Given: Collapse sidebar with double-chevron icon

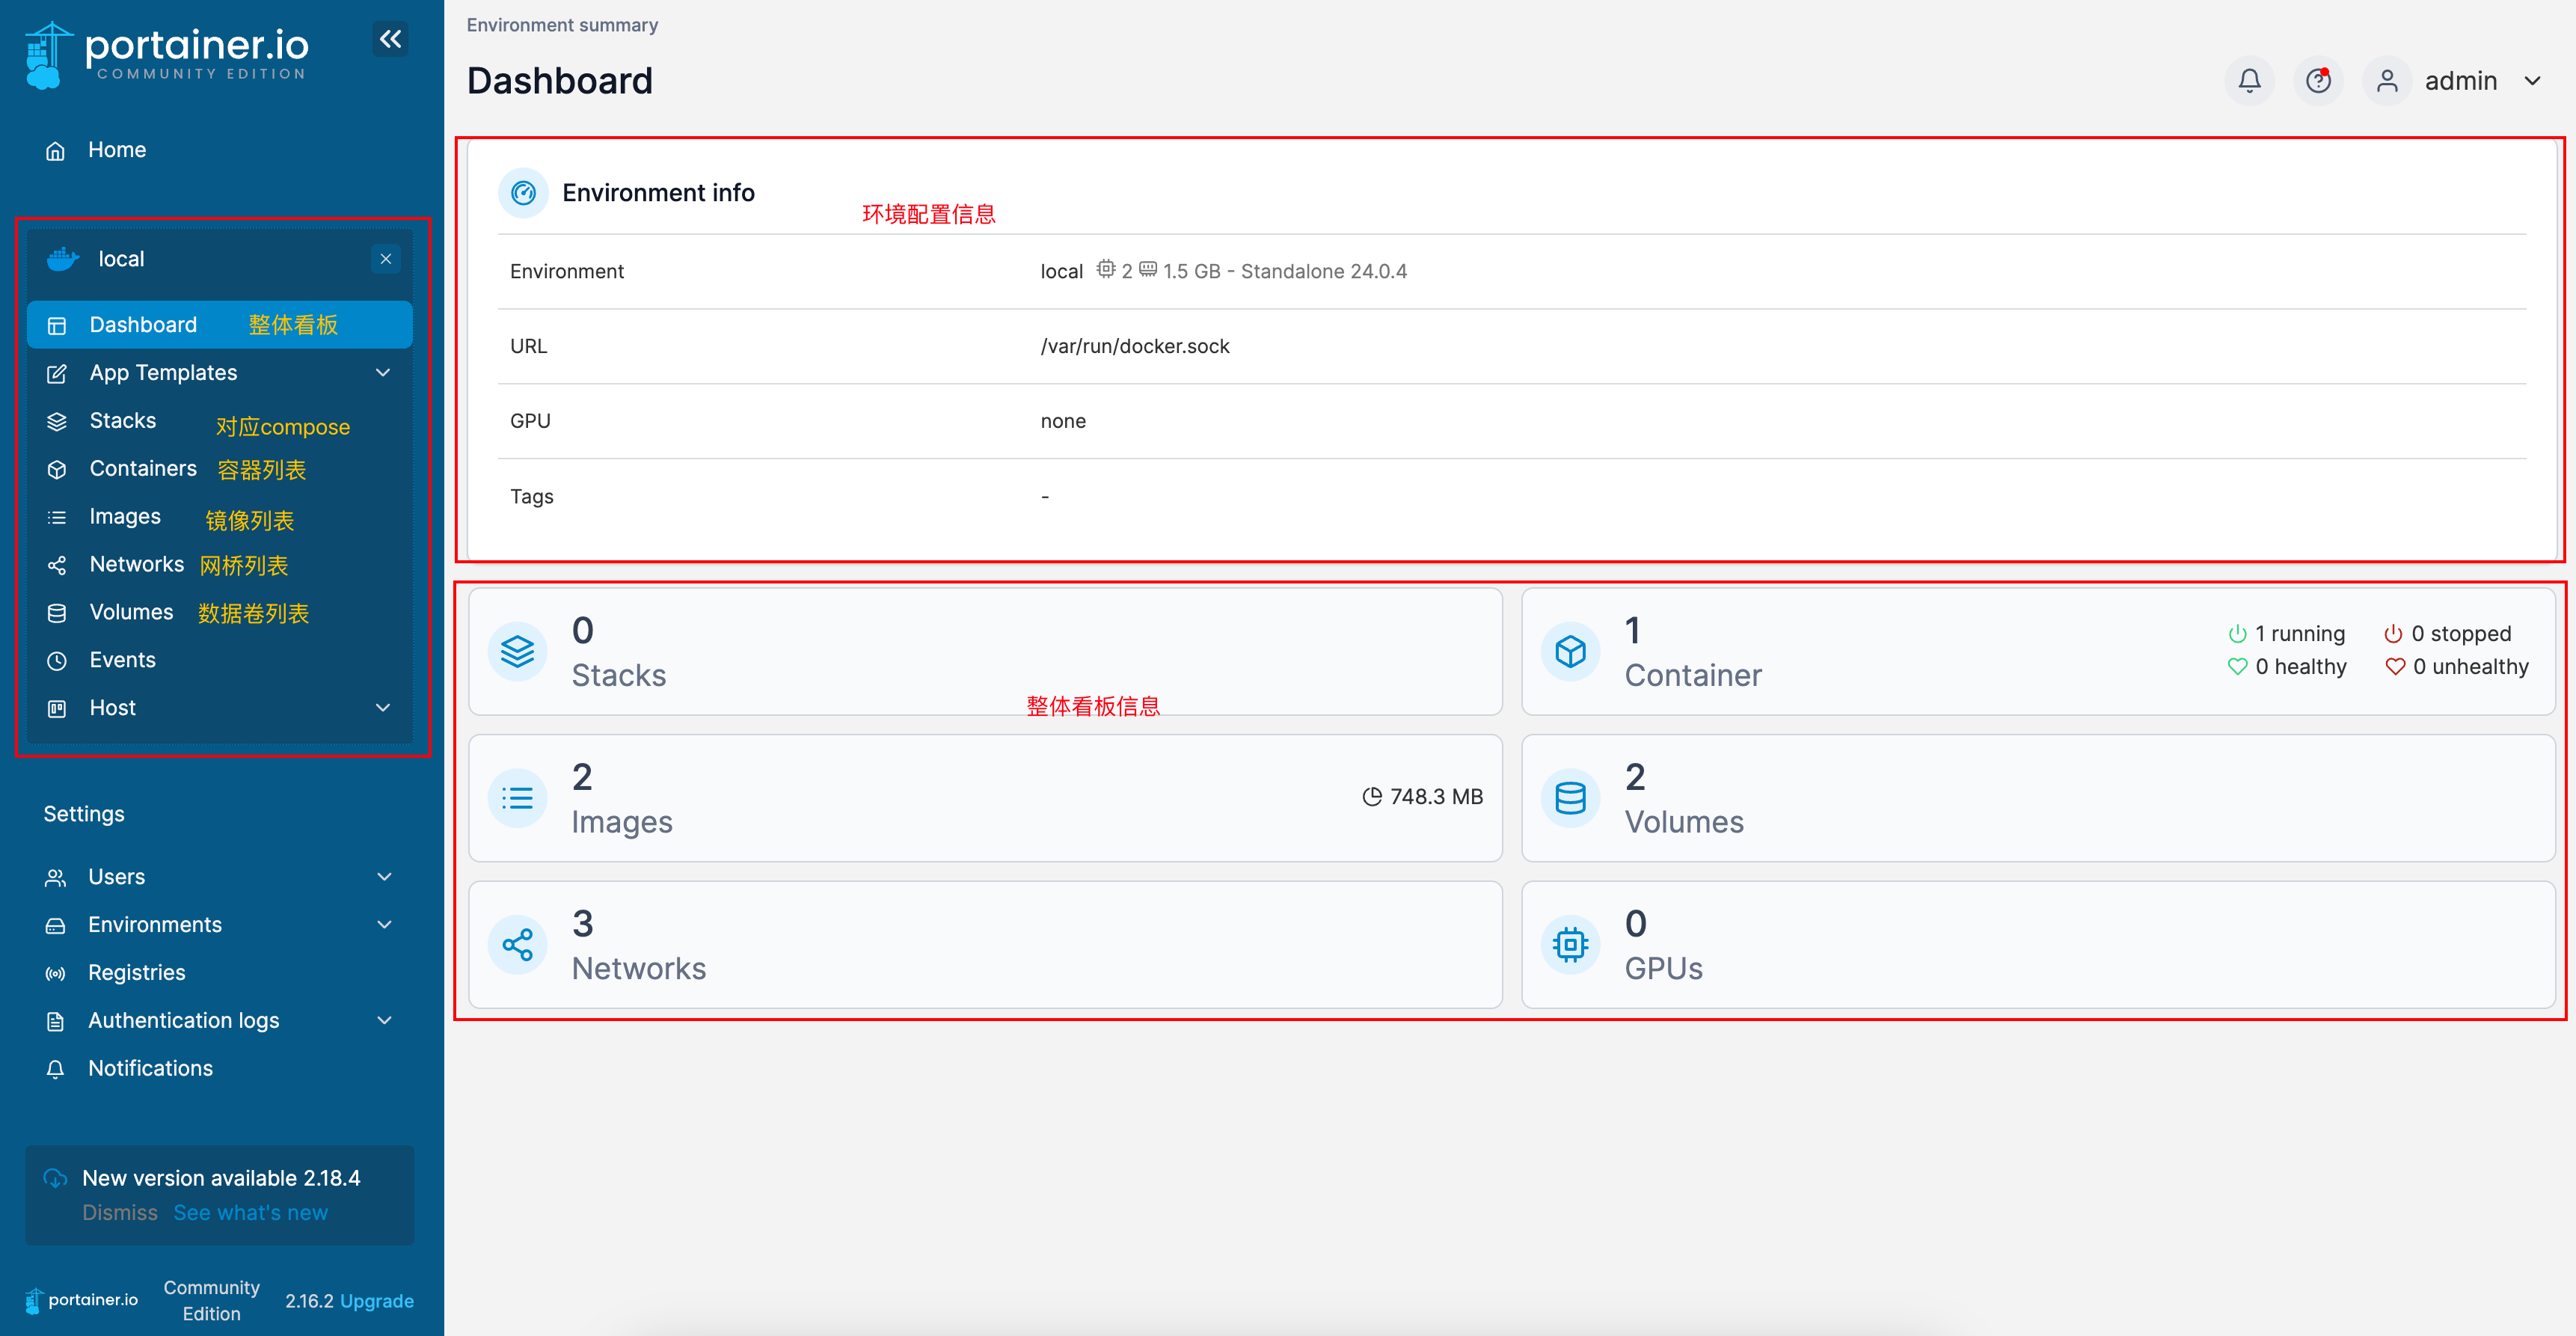Looking at the screenshot, I should pos(390,40).
